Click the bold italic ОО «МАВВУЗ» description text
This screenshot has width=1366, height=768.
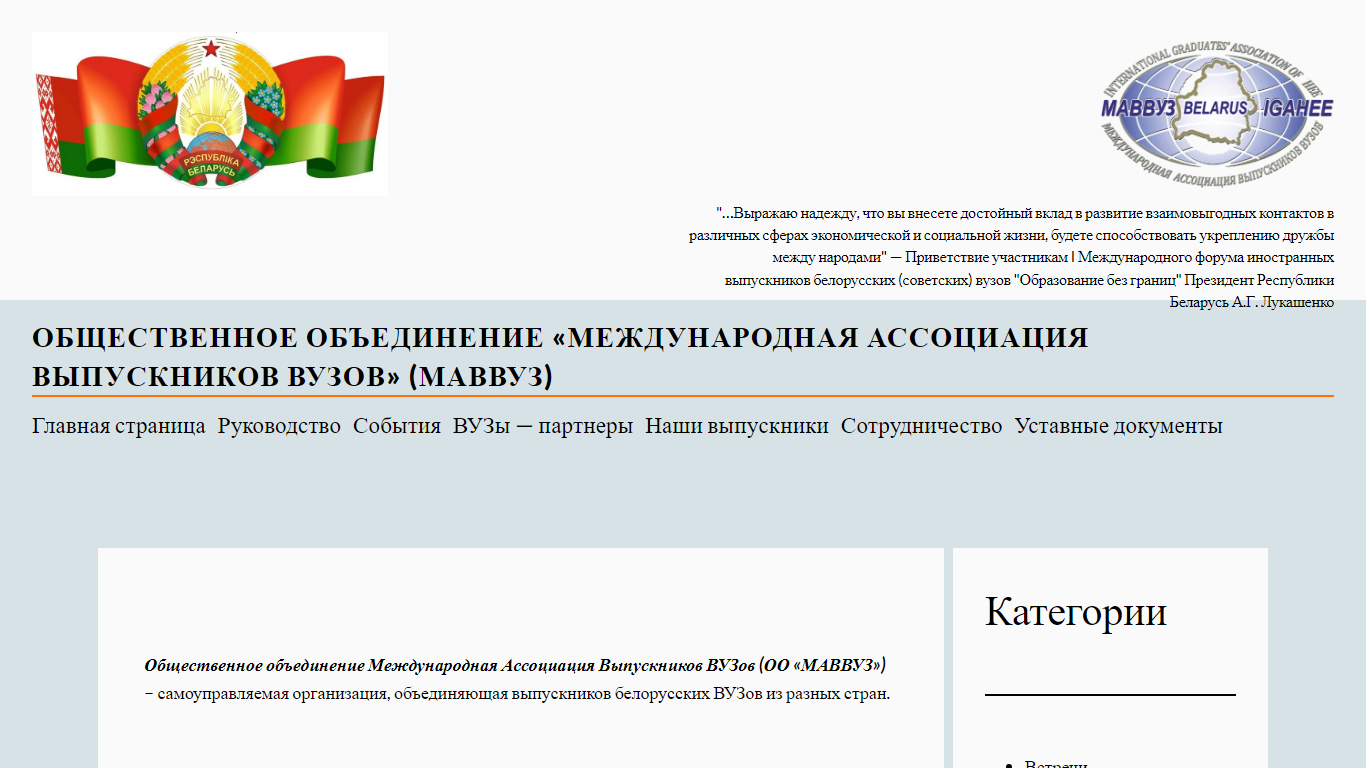pyautogui.click(x=515, y=665)
